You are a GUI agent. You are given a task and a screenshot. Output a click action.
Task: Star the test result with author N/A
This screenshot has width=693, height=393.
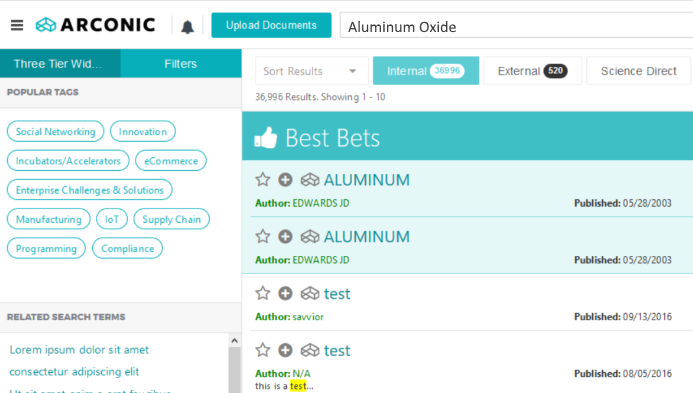coord(263,350)
